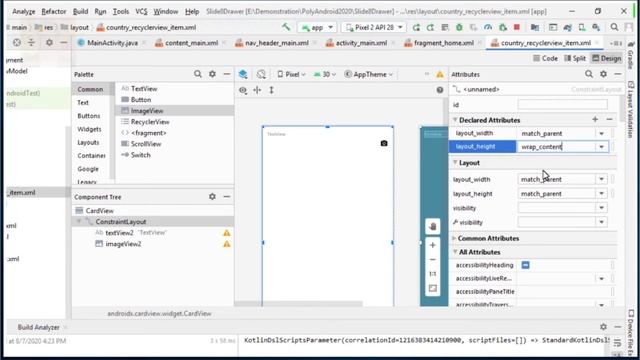Viewport: 640px width, 360px height.
Task: Select the Layouts palette category
Action: [88, 142]
